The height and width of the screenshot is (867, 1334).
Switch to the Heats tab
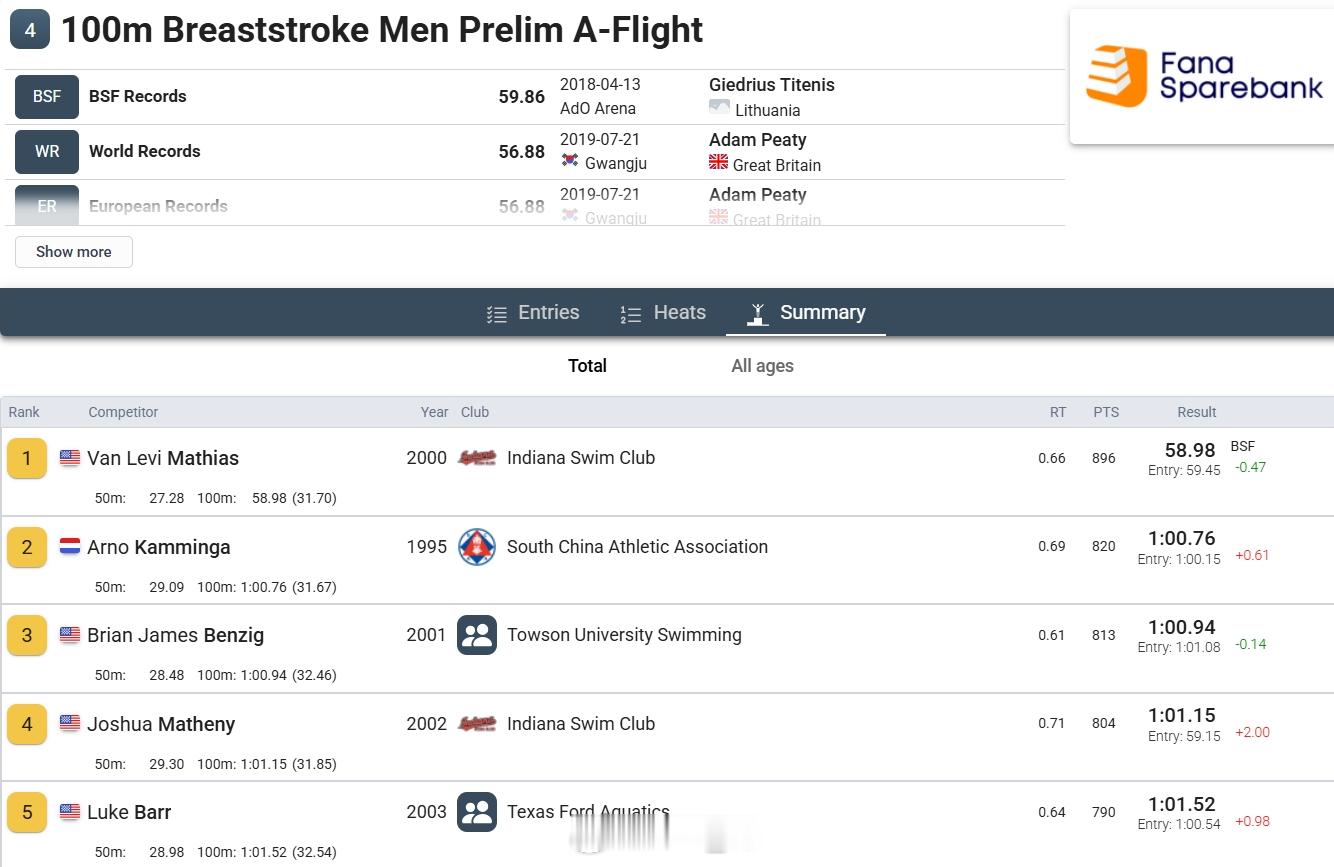click(x=663, y=313)
